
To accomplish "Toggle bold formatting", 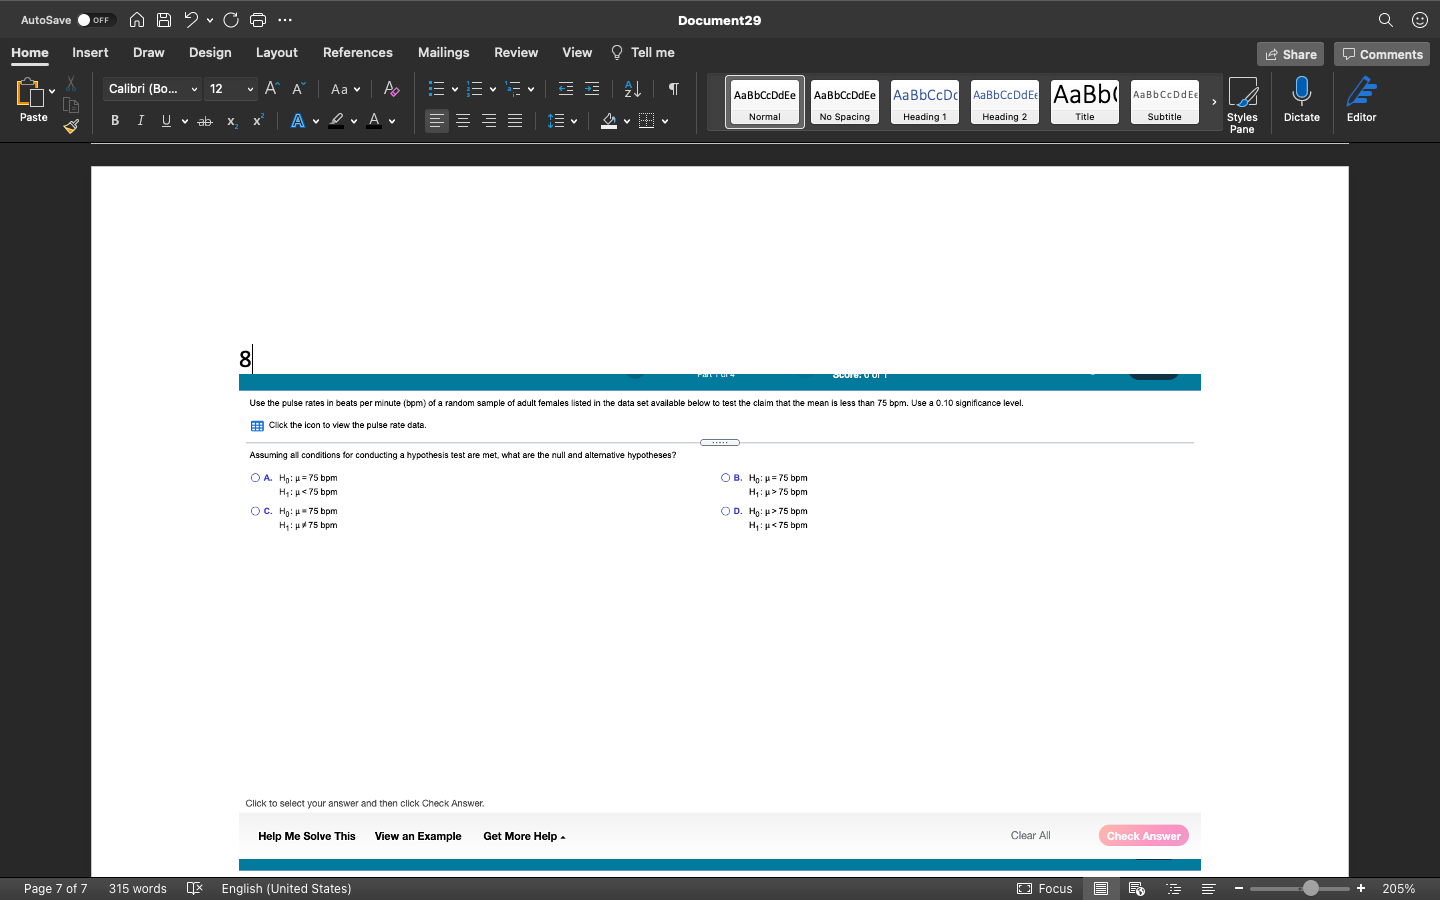I will click(x=114, y=120).
